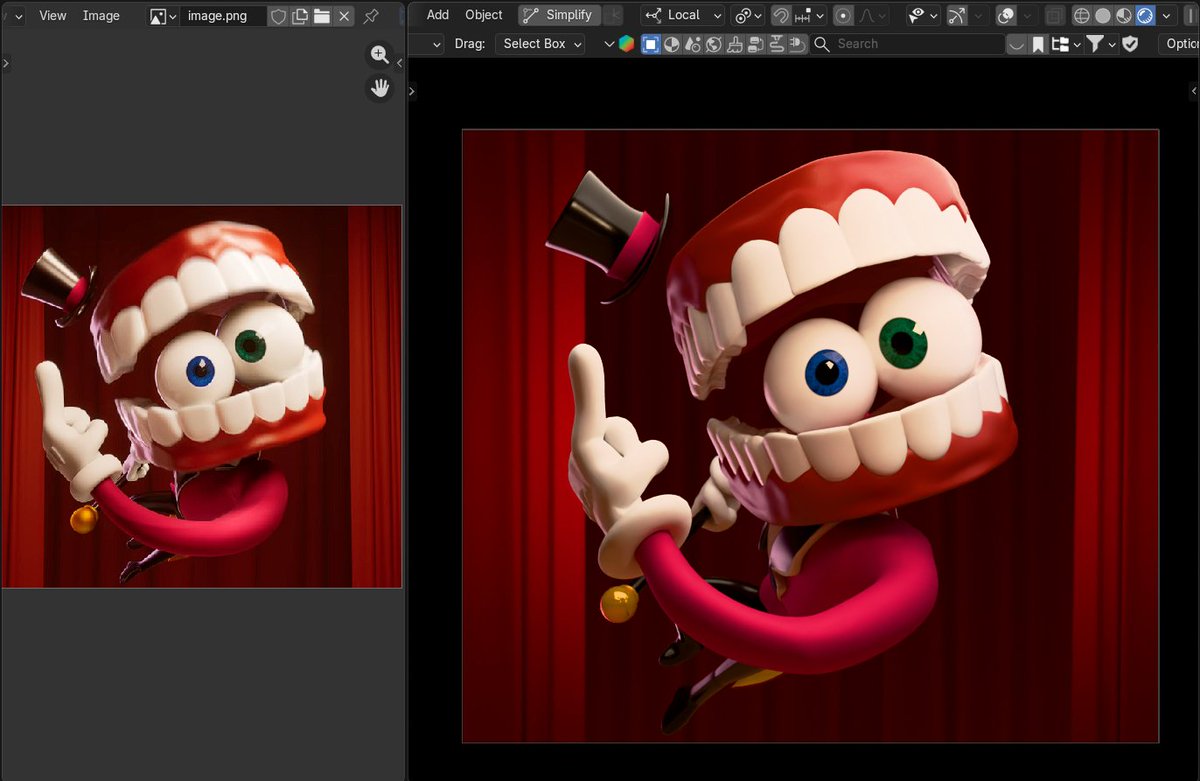The height and width of the screenshot is (781, 1200).
Task: Toggle snapping magnet icon
Action: point(781,15)
